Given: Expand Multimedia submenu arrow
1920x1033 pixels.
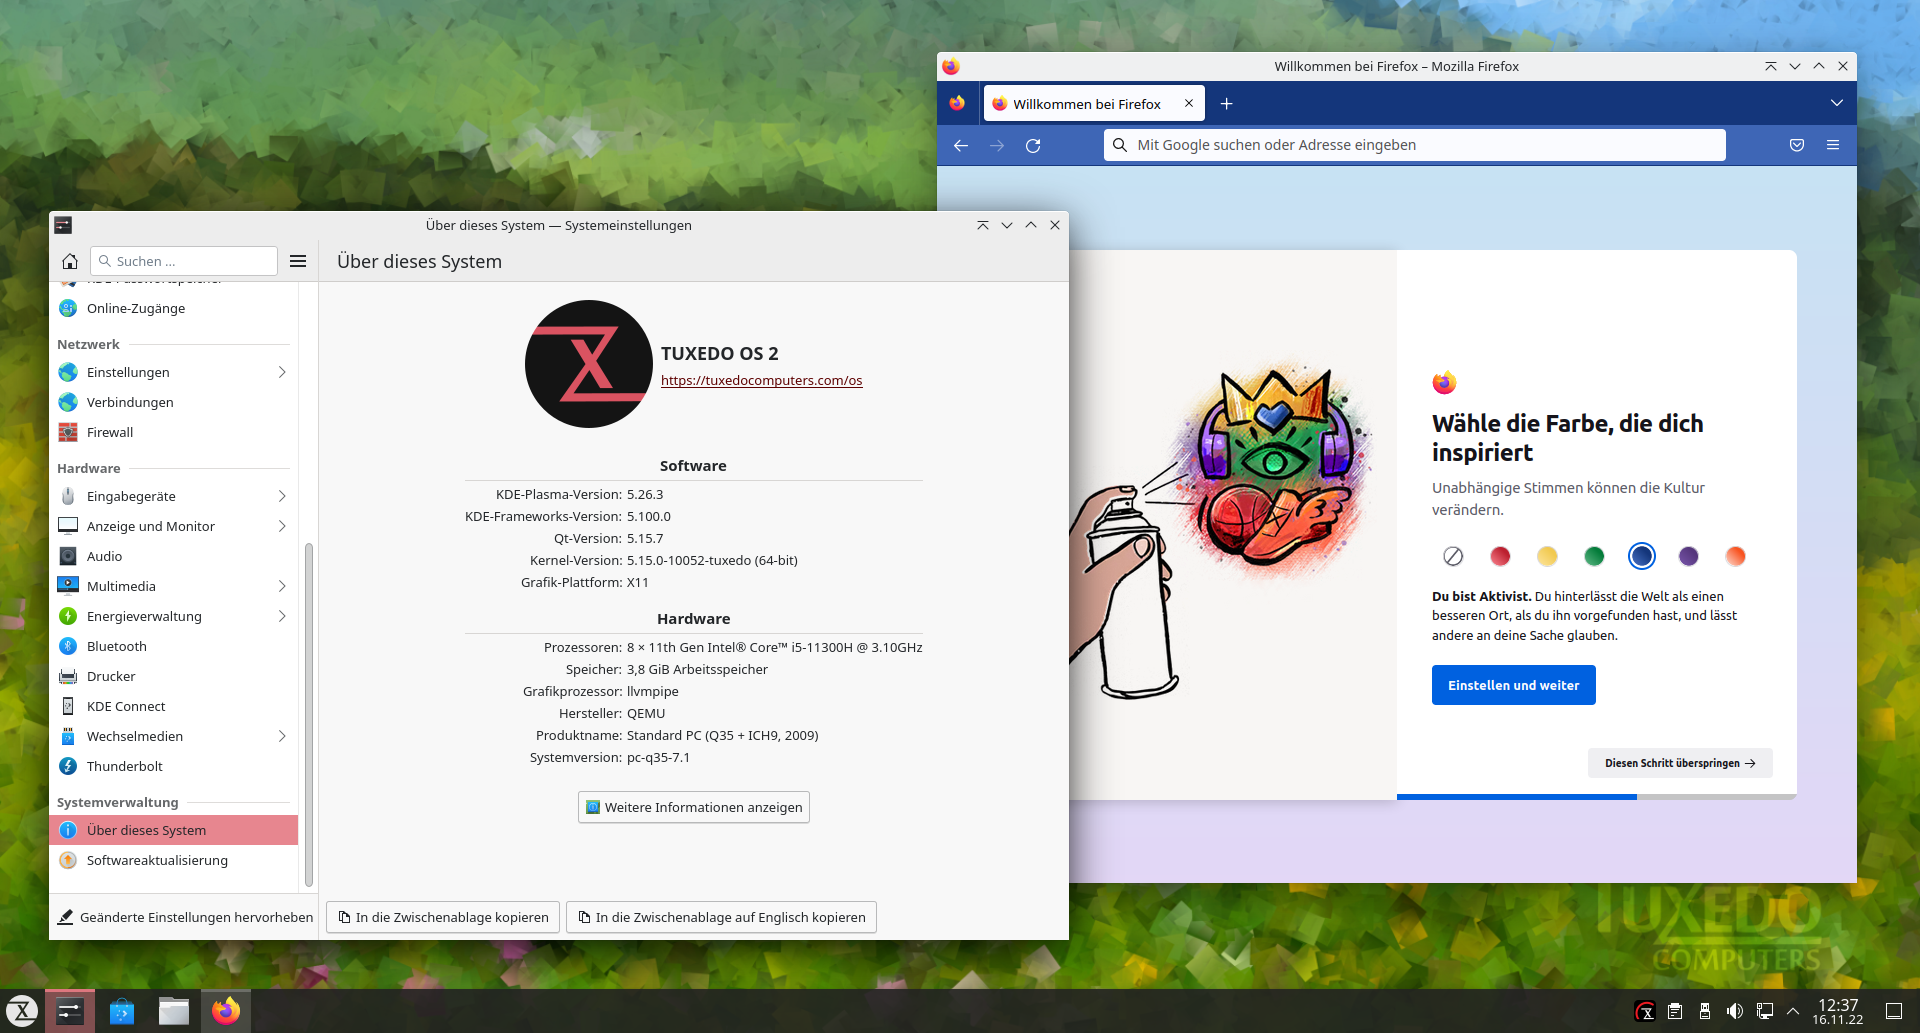Looking at the screenshot, I should (x=282, y=586).
